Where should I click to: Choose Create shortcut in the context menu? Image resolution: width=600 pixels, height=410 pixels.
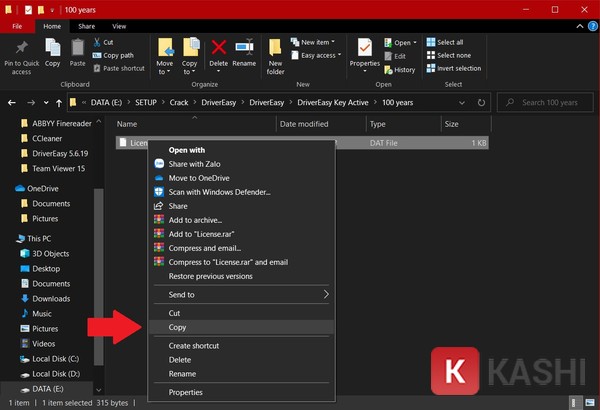point(241,346)
